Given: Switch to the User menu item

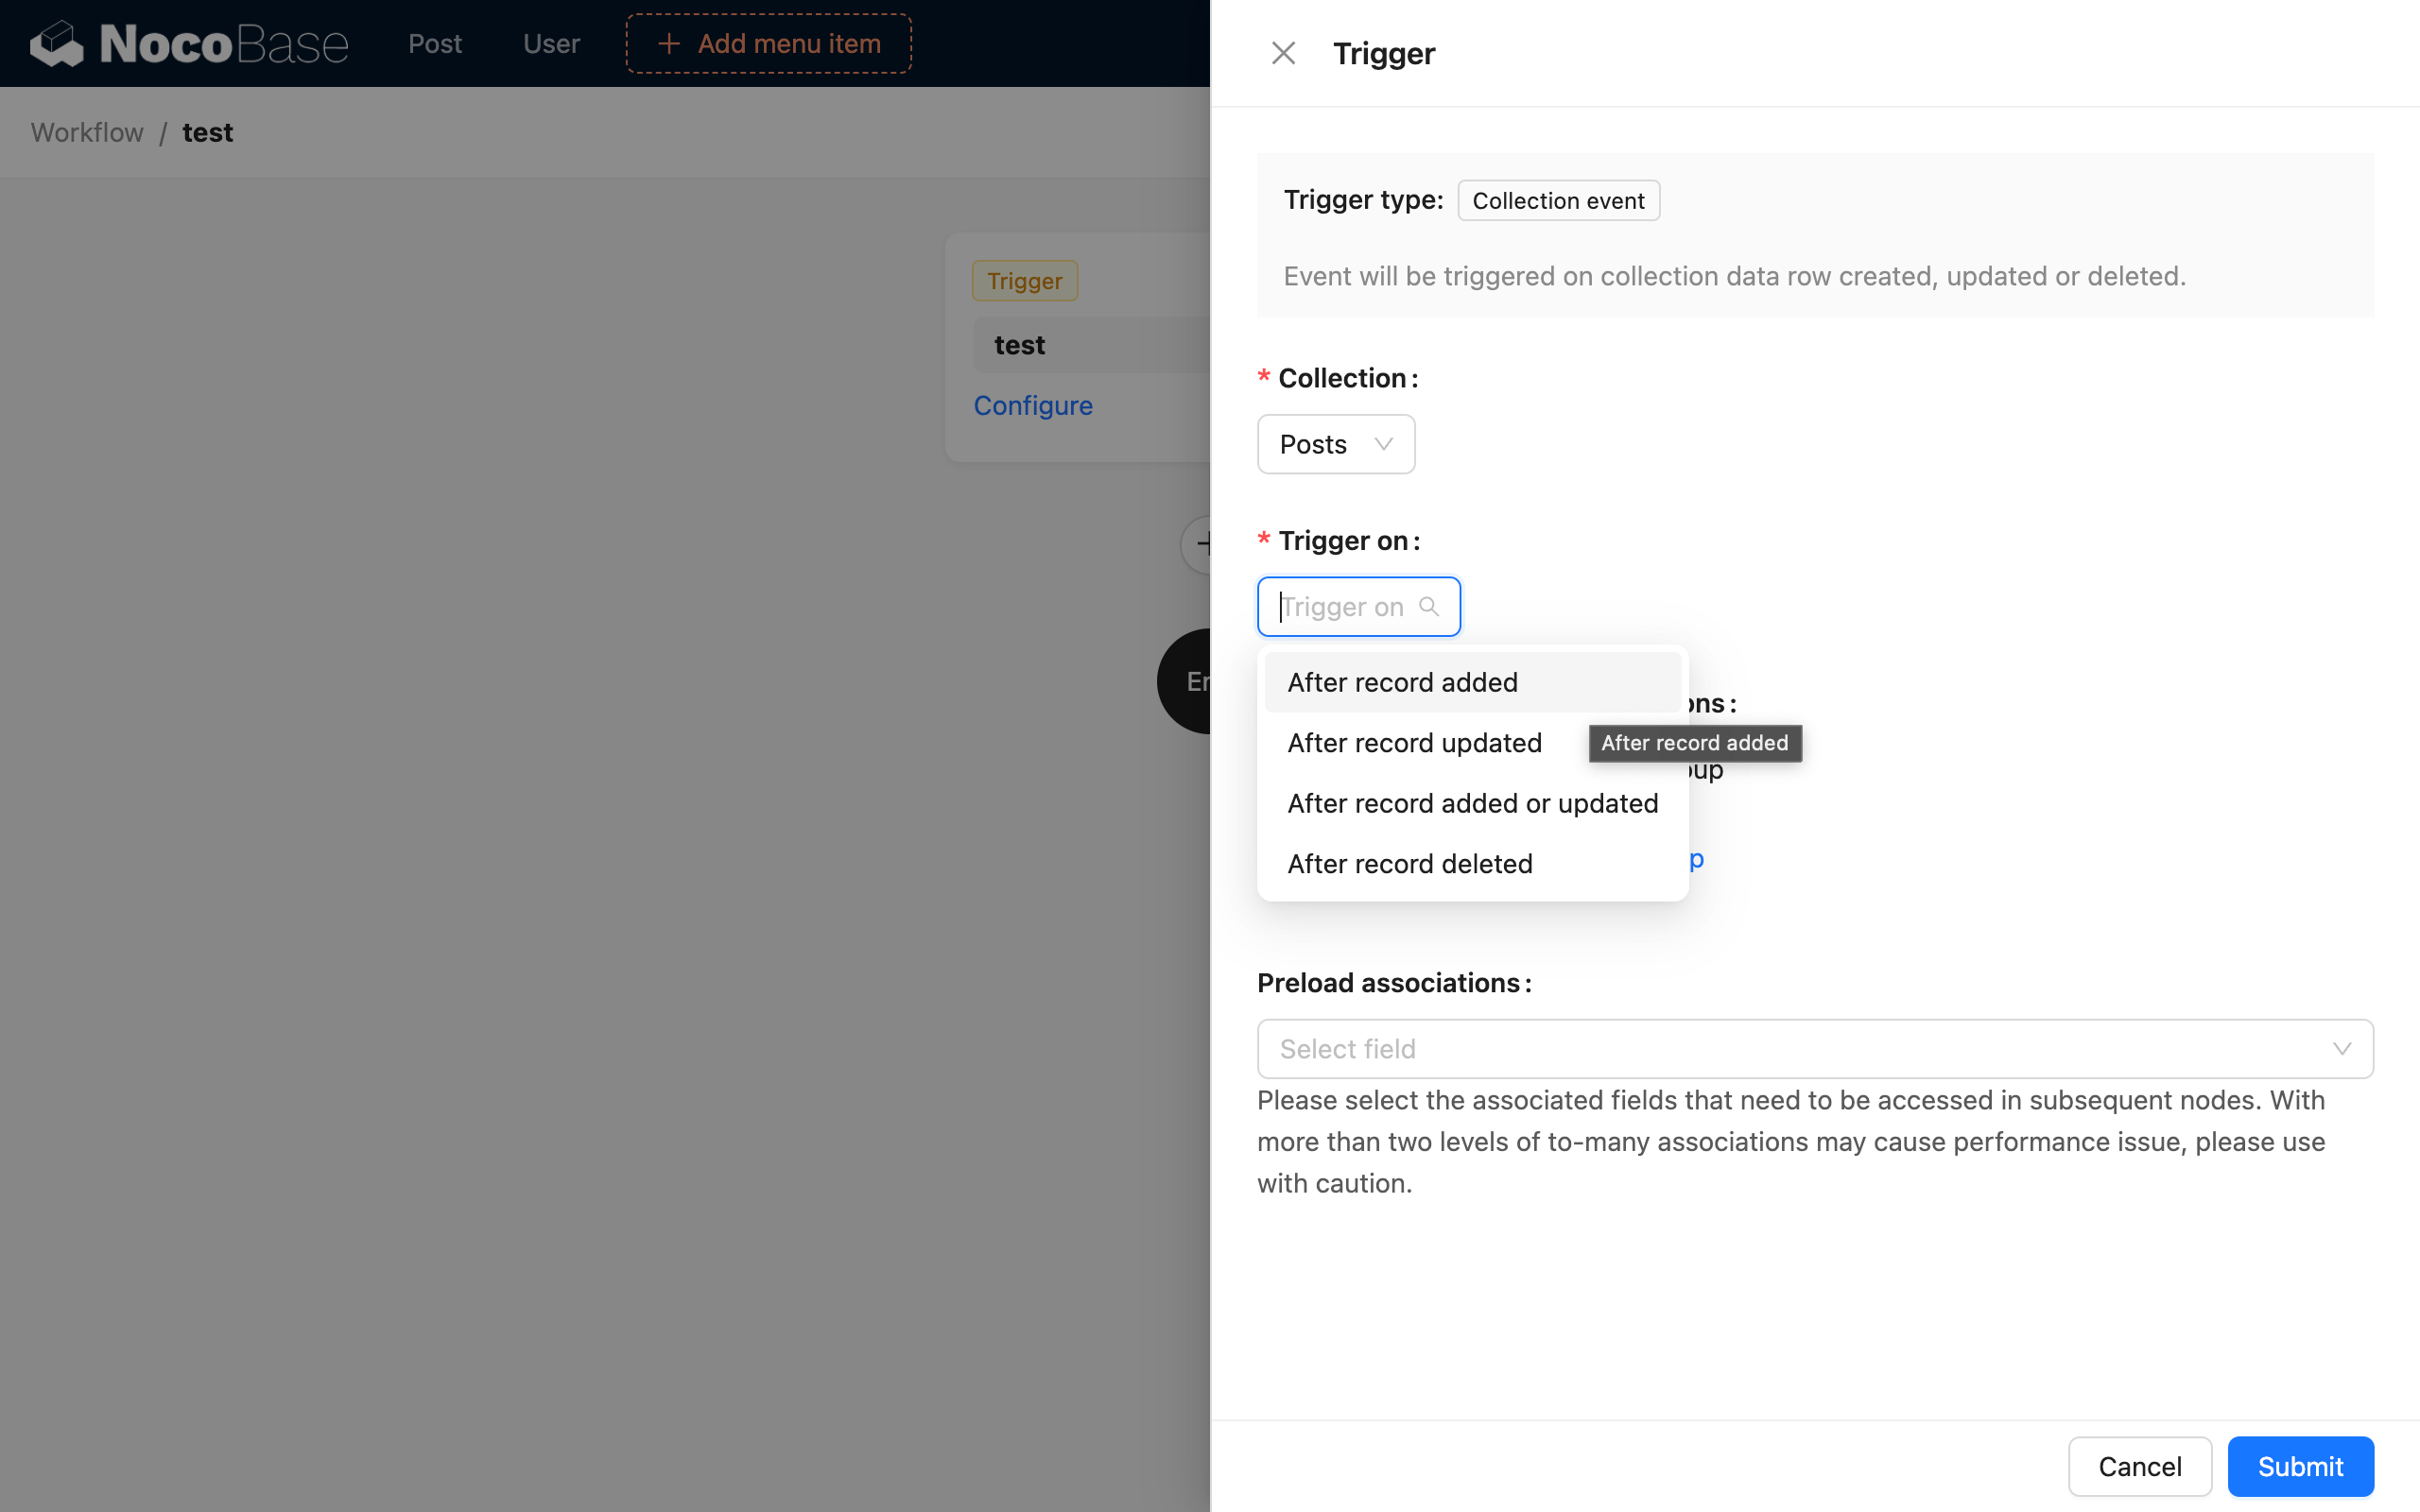Looking at the screenshot, I should (551, 43).
